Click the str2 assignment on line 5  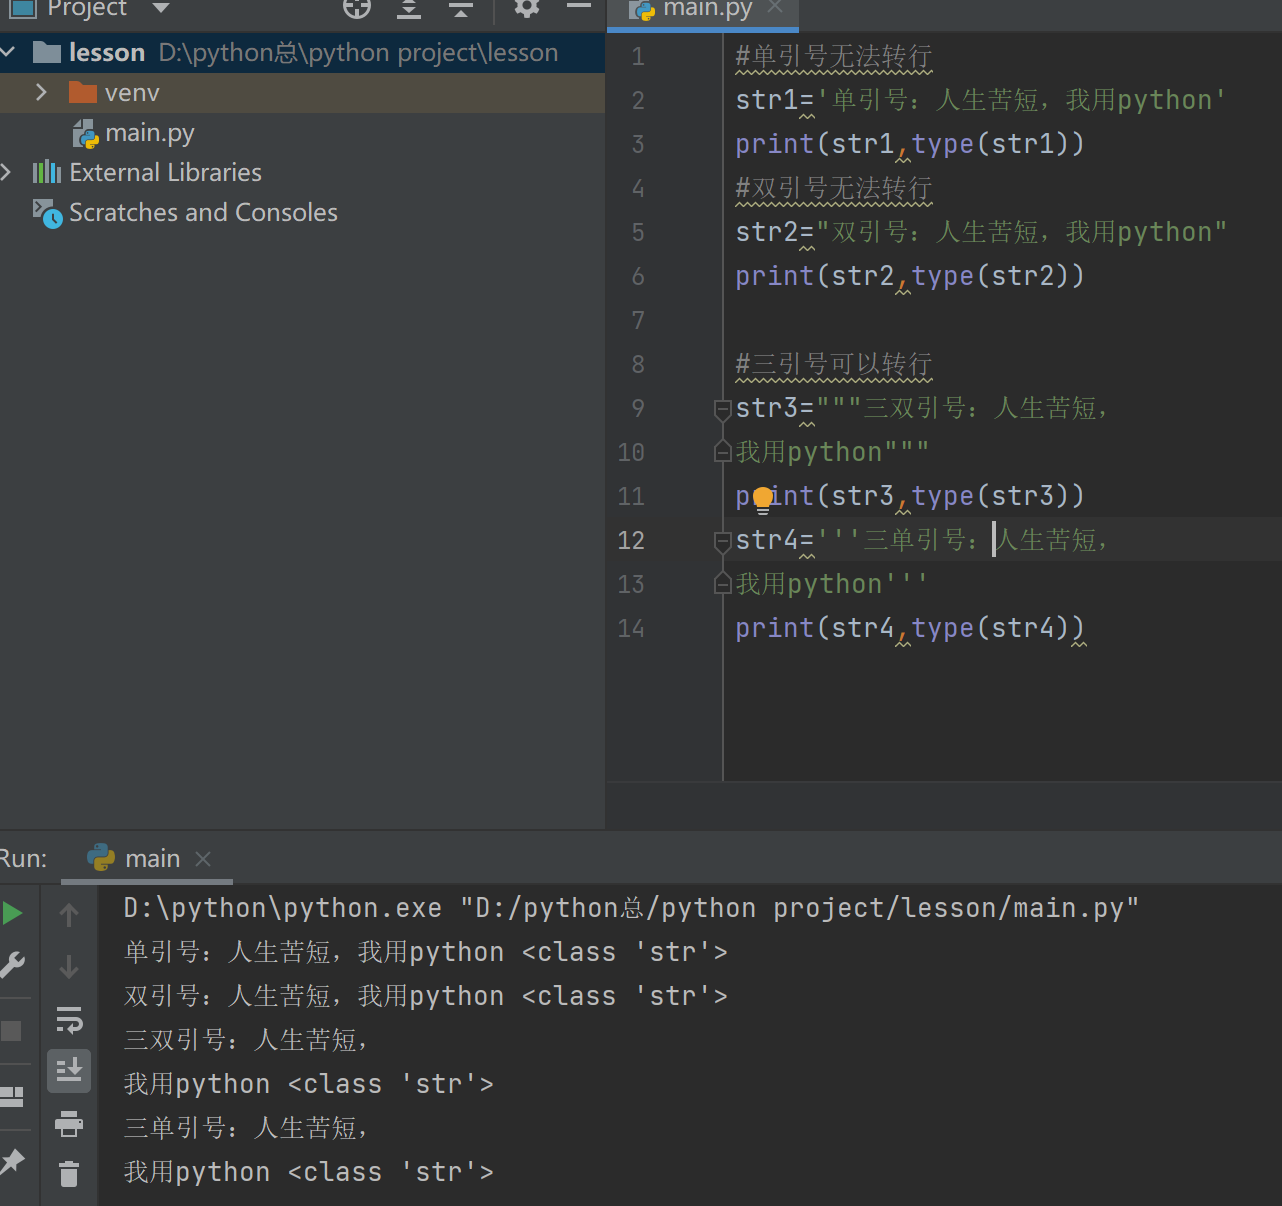click(x=981, y=232)
